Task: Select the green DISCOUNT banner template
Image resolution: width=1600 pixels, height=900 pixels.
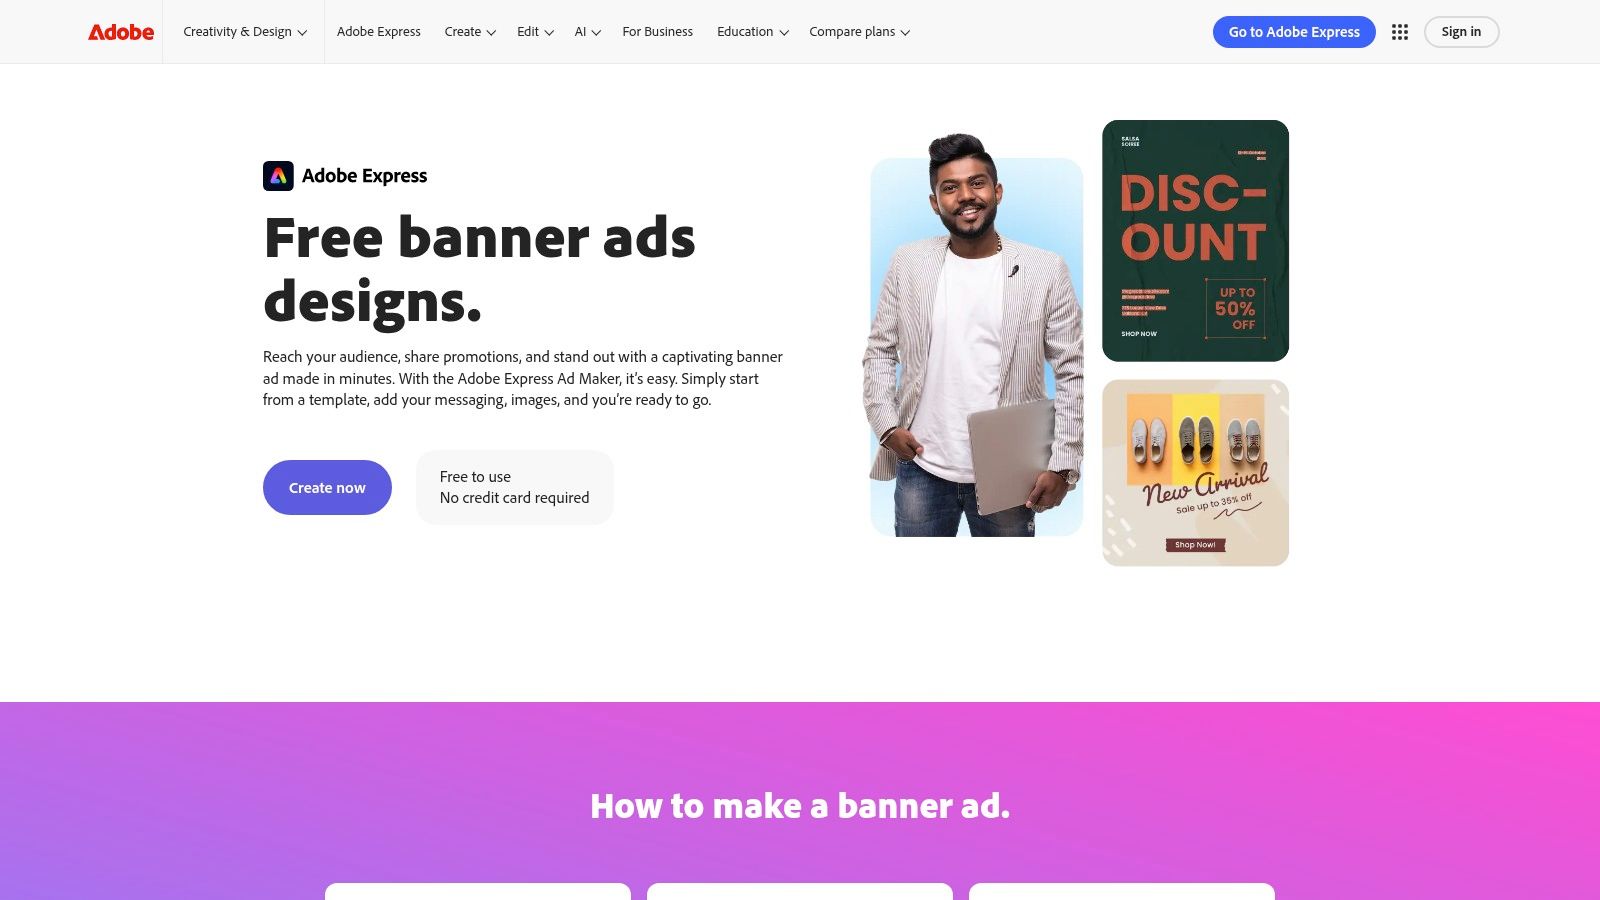Action: (1195, 241)
